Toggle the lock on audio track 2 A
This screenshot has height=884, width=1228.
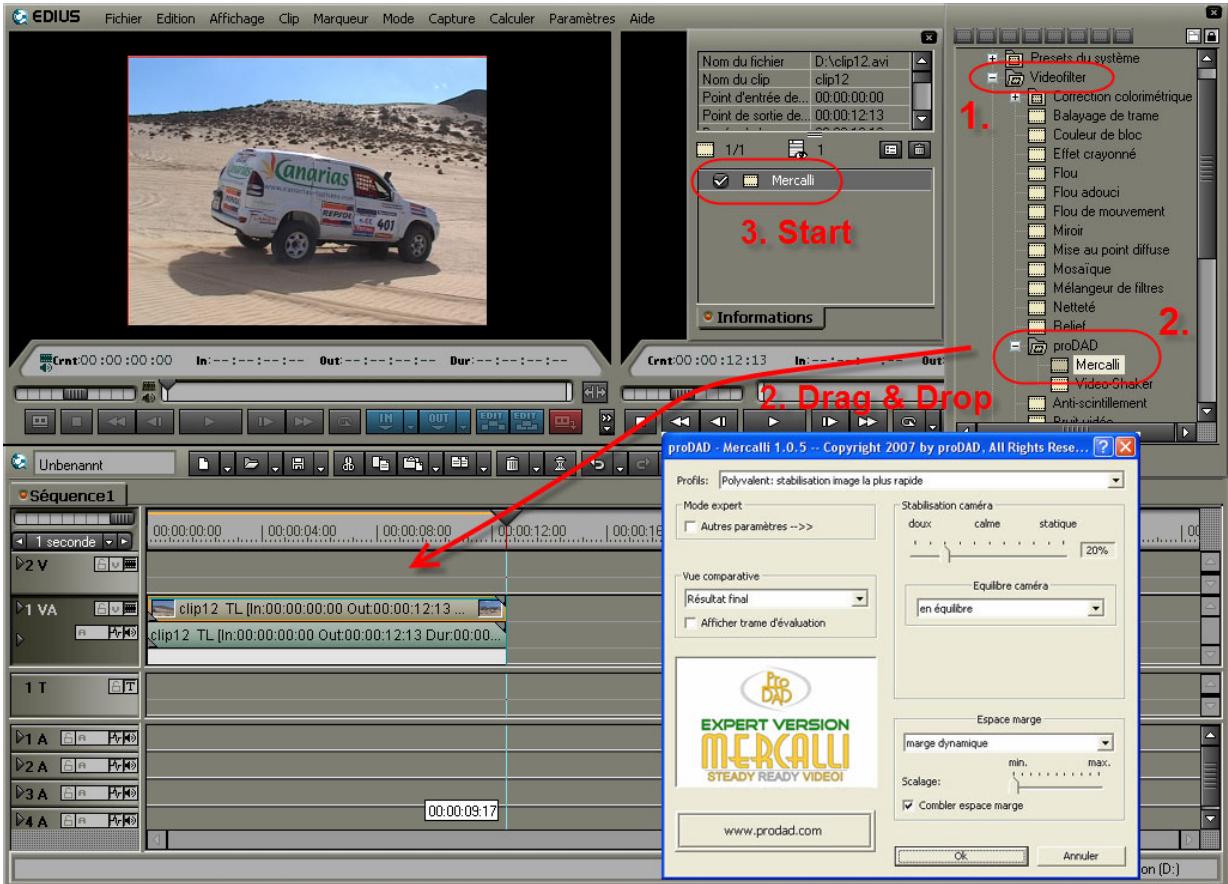[68, 765]
